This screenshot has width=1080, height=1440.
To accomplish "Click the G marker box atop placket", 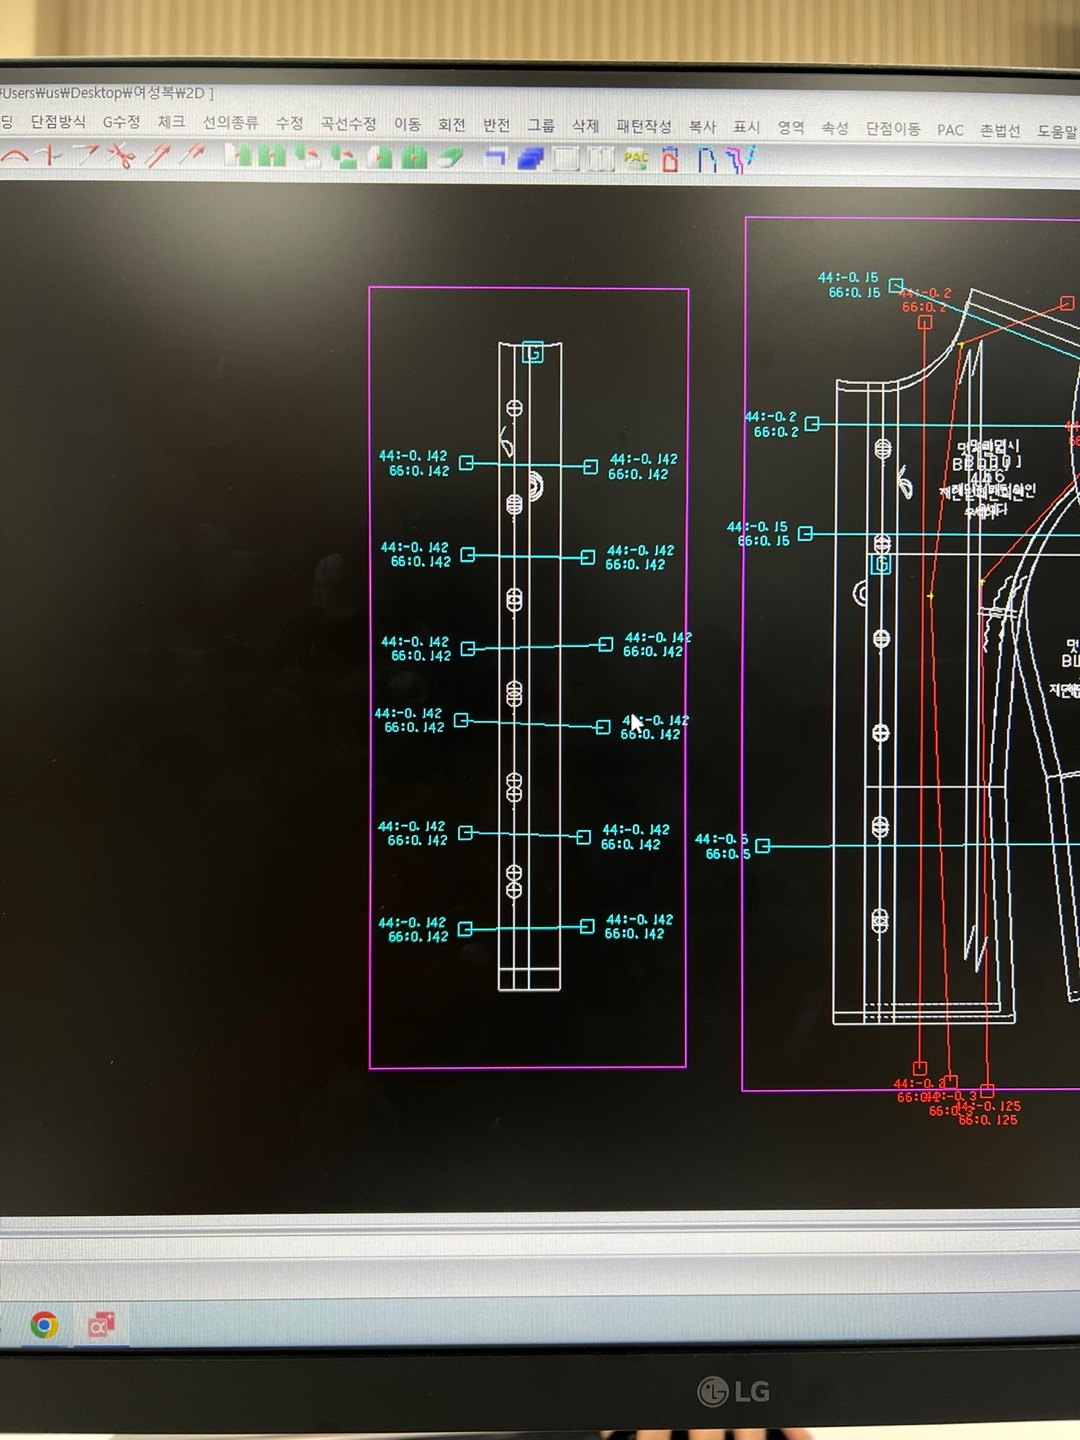I will point(533,352).
